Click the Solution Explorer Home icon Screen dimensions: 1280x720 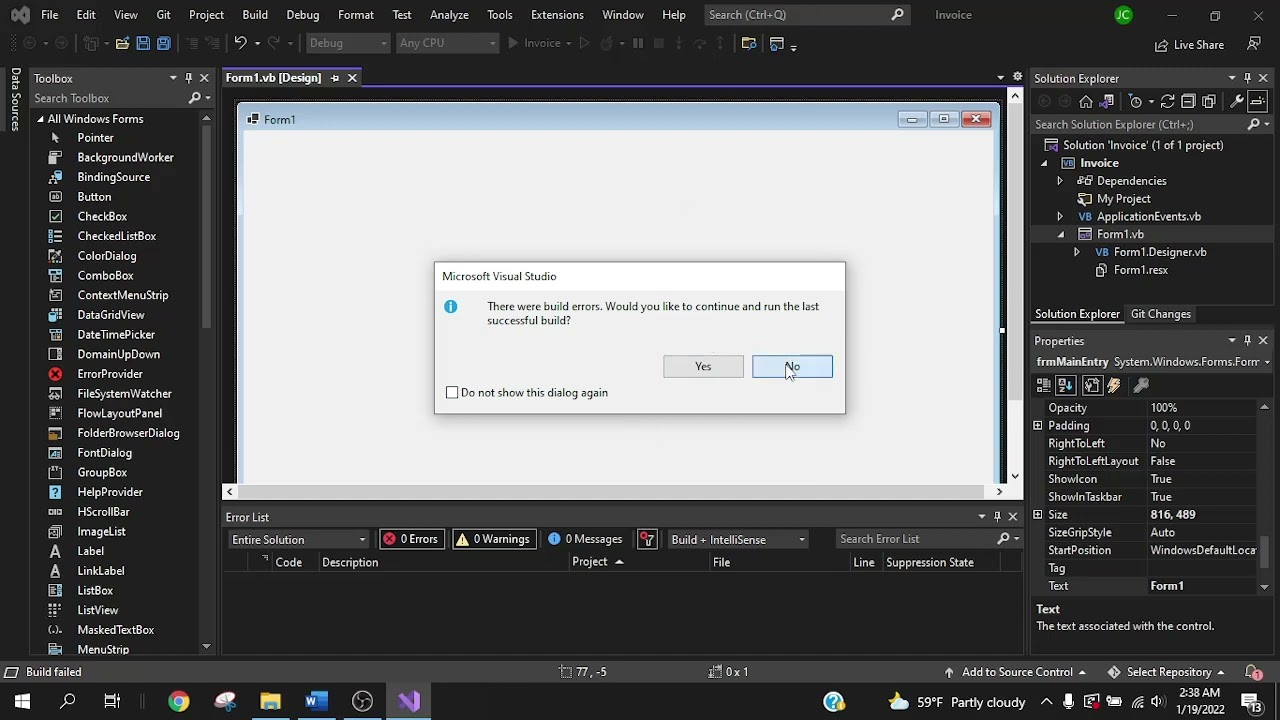[x=1086, y=102]
